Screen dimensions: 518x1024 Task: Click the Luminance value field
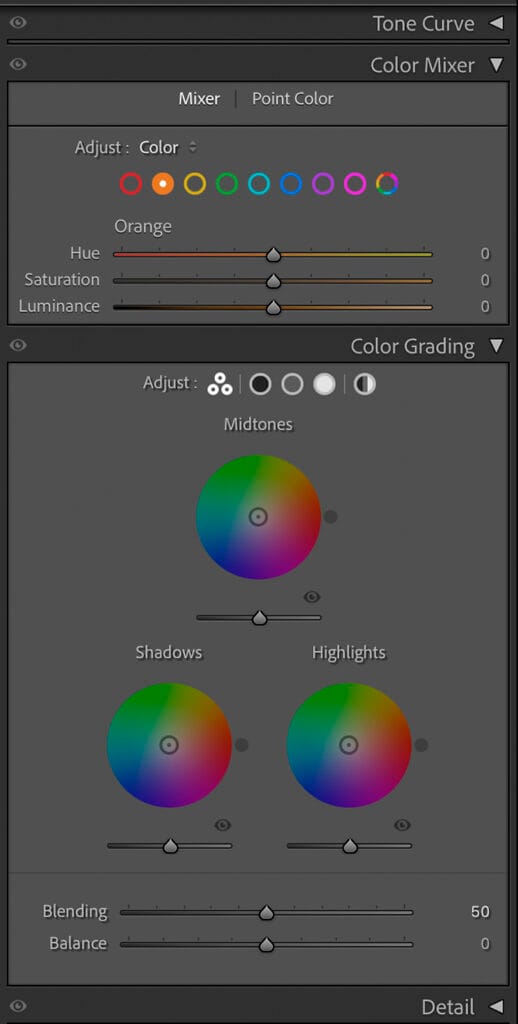coord(485,306)
